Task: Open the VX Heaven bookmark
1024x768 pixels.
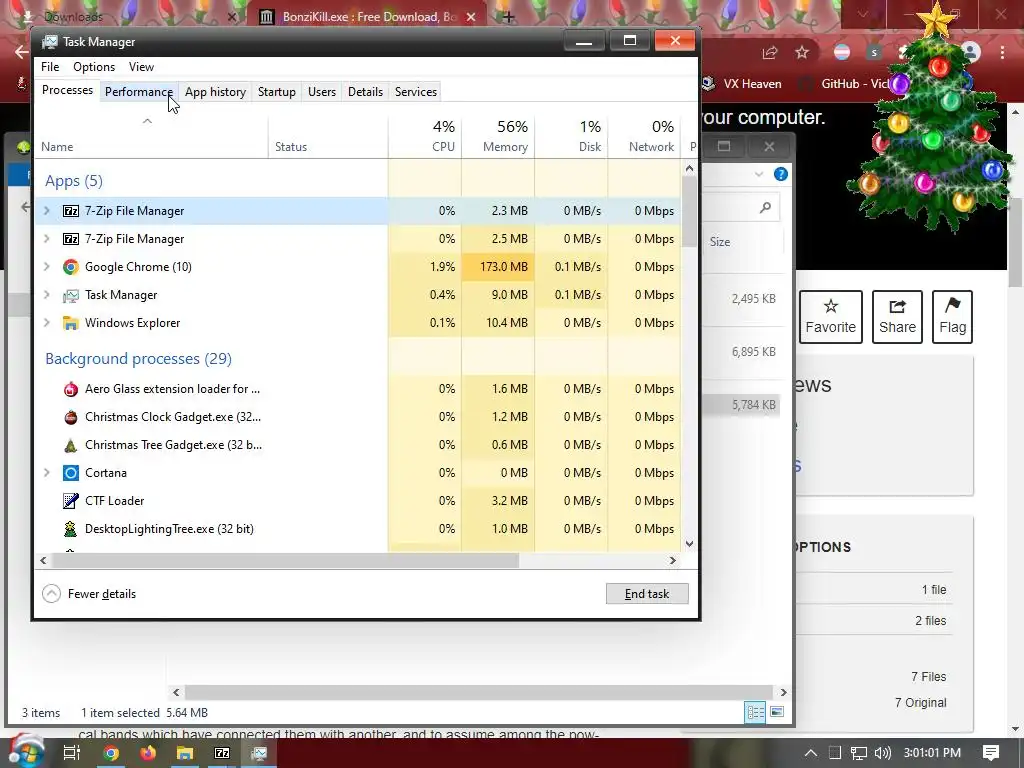Action: pyautogui.click(x=741, y=84)
